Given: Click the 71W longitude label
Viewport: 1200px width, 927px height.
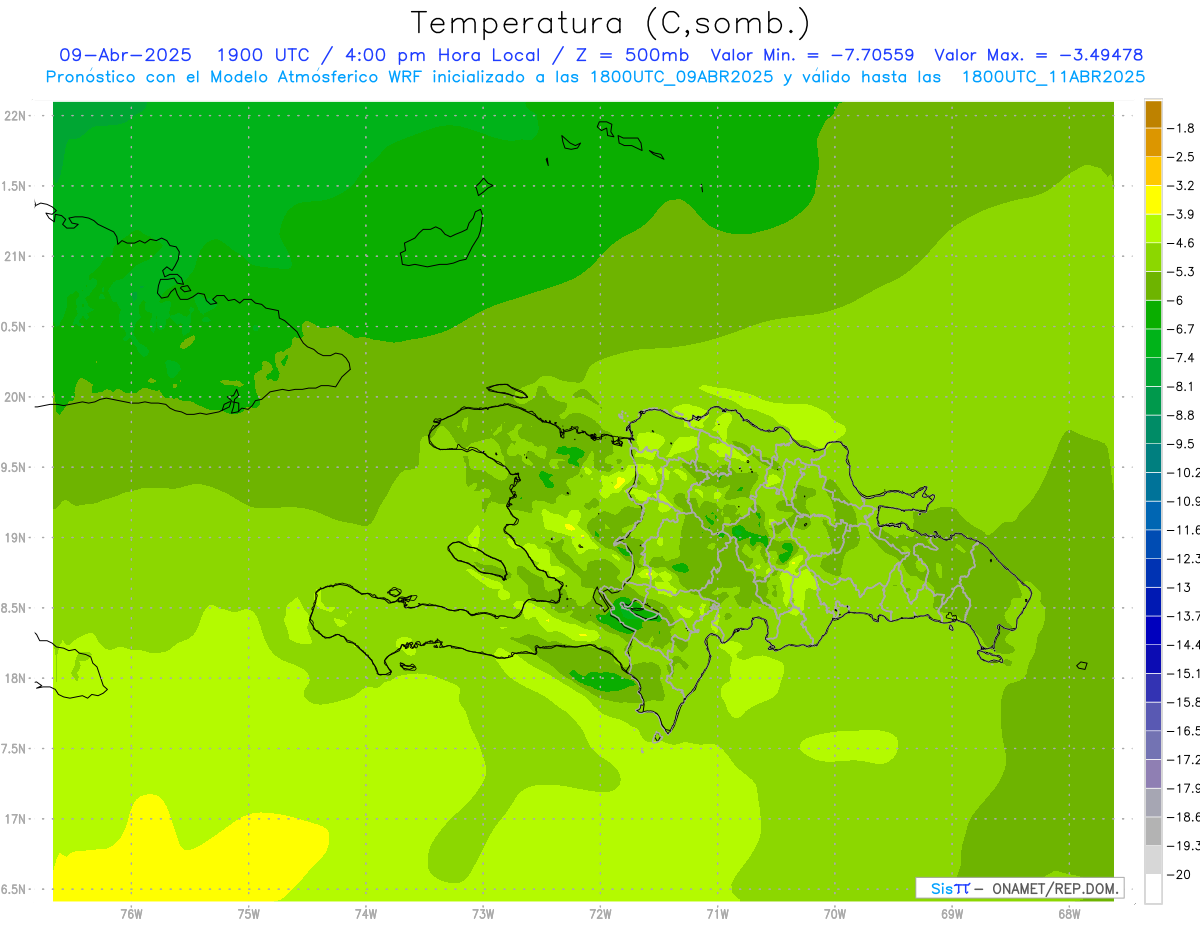Looking at the screenshot, I should (717, 914).
